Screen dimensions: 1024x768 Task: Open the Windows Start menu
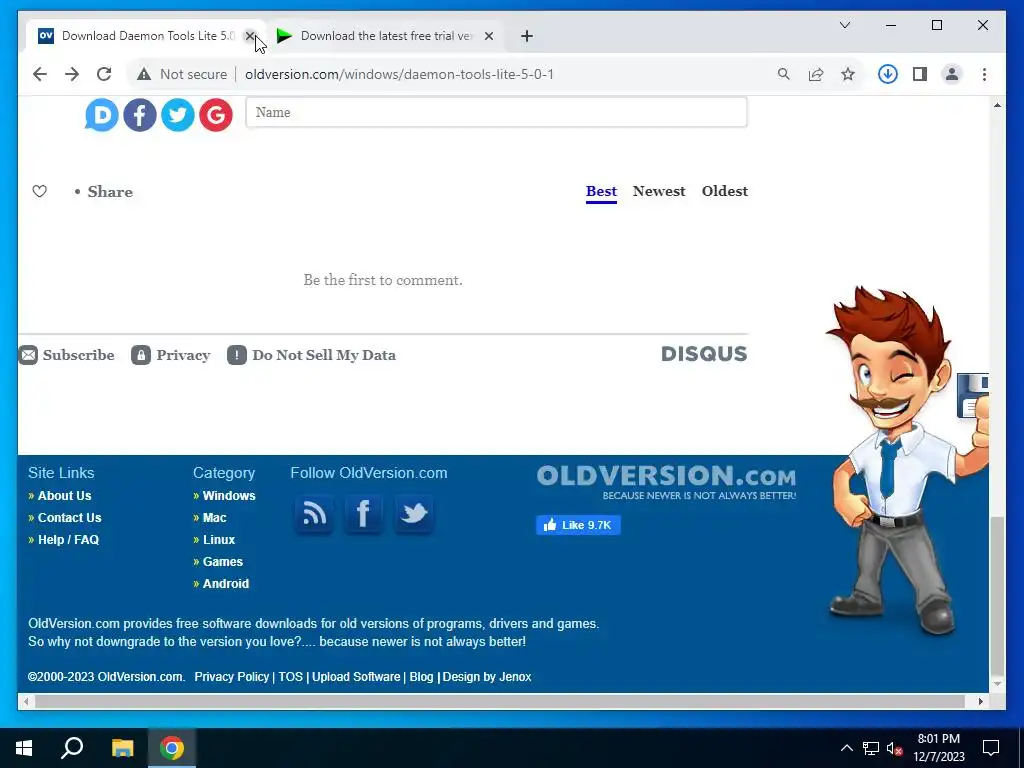click(x=24, y=748)
